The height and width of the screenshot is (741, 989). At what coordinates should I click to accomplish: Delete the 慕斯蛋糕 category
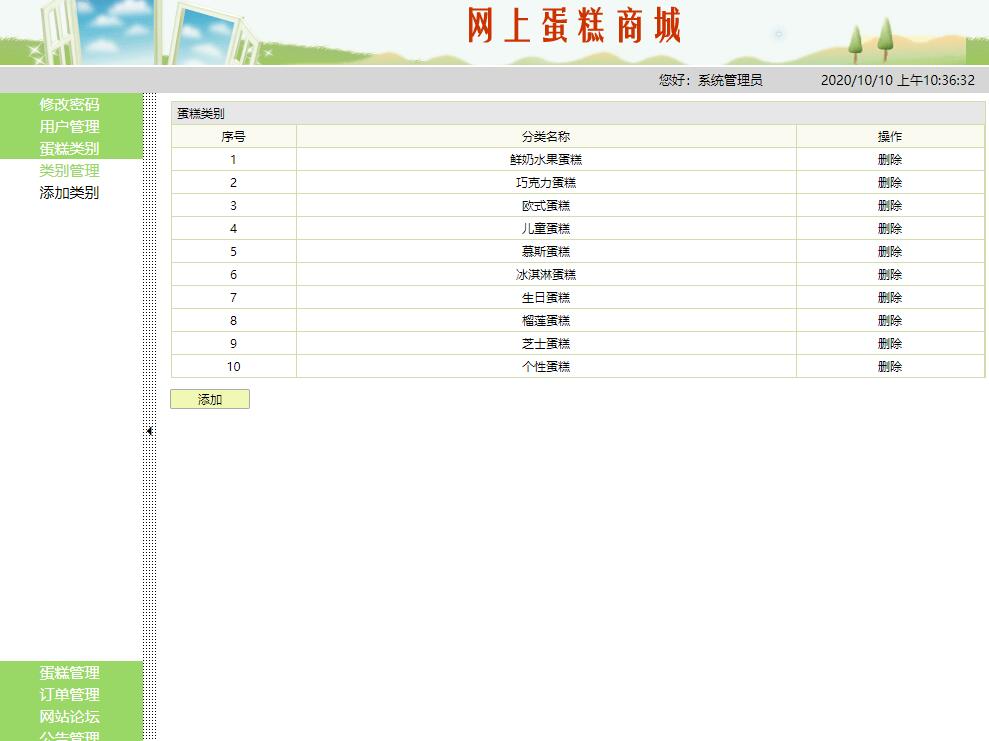890,252
